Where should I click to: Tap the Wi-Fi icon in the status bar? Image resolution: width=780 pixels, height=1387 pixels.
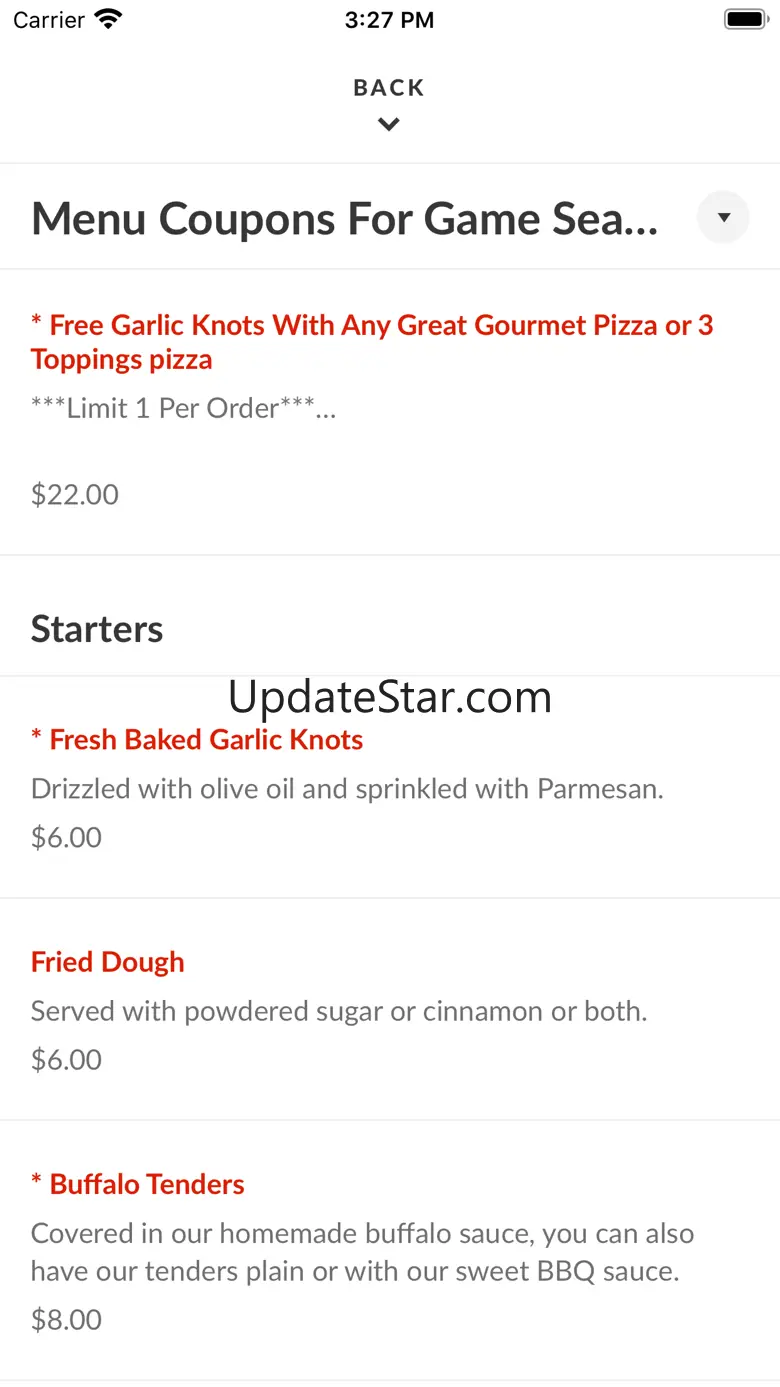tap(107, 19)
